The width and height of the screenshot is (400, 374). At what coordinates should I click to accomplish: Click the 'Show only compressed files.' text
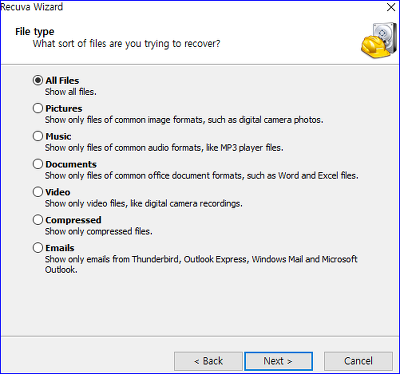(x=99, y=231)
